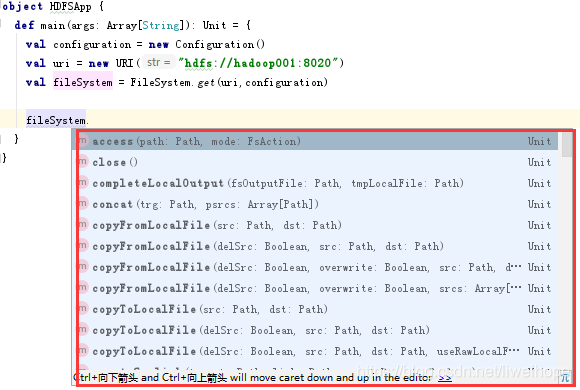Select copyFromLocalFile with overwrite, src: Path
This screenshot has width=580, height=390.
click(x=318, y=267)
